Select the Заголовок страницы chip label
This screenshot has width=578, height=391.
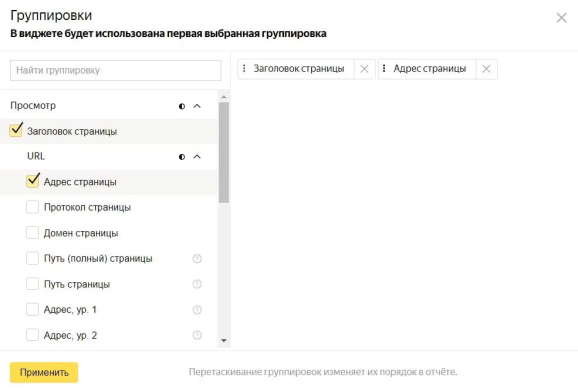click(x=299, y=69)
